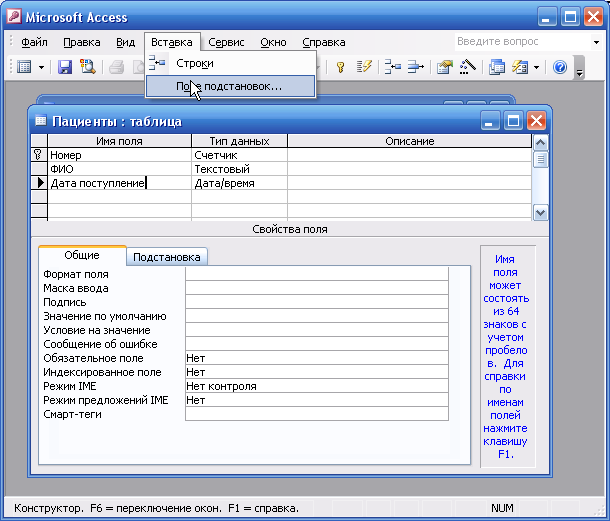Click the Имя поля column header
This screenshot has height=521, width=610.
pos(119,141)
